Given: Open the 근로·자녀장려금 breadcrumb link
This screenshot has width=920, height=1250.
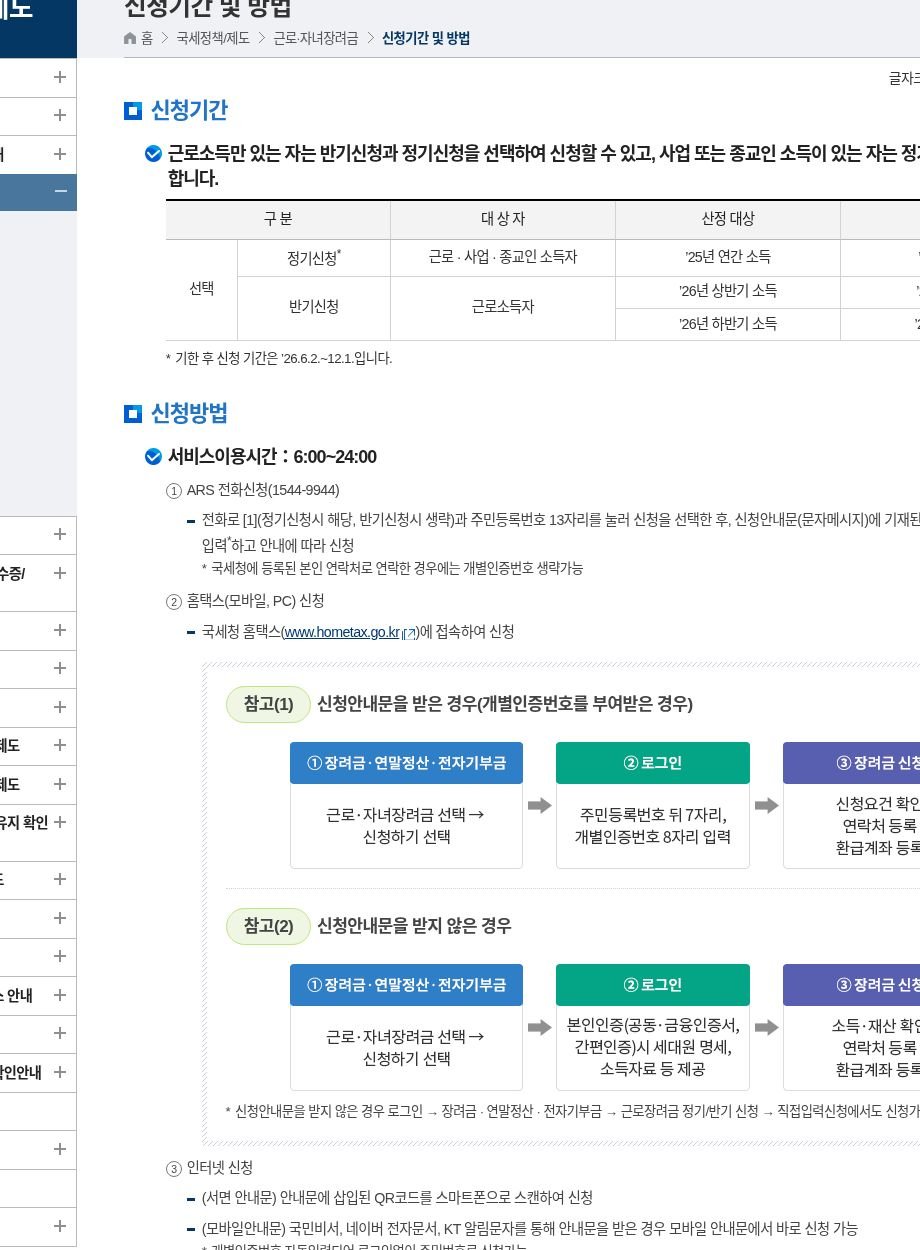Looking at the screenshot, I should pos(316,38).
